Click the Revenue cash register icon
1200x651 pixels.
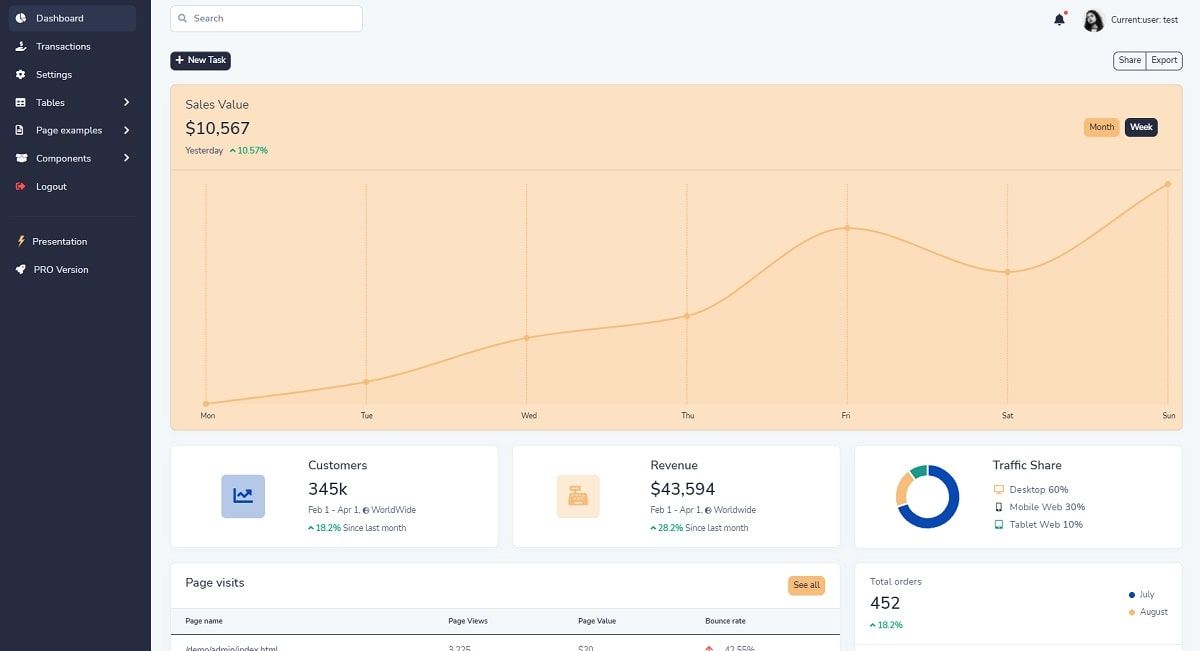coord(578,495)
